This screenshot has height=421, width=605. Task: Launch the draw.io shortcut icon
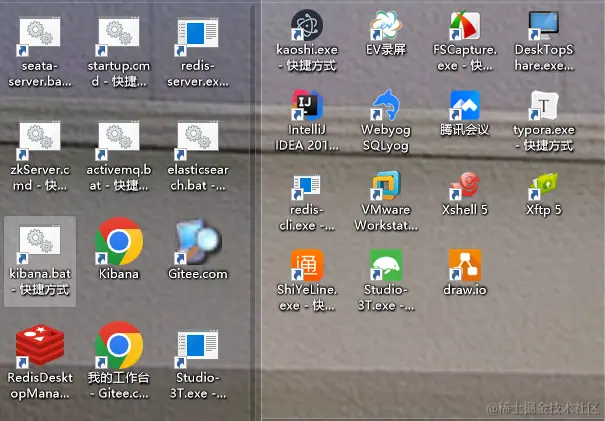pos(465,265)
